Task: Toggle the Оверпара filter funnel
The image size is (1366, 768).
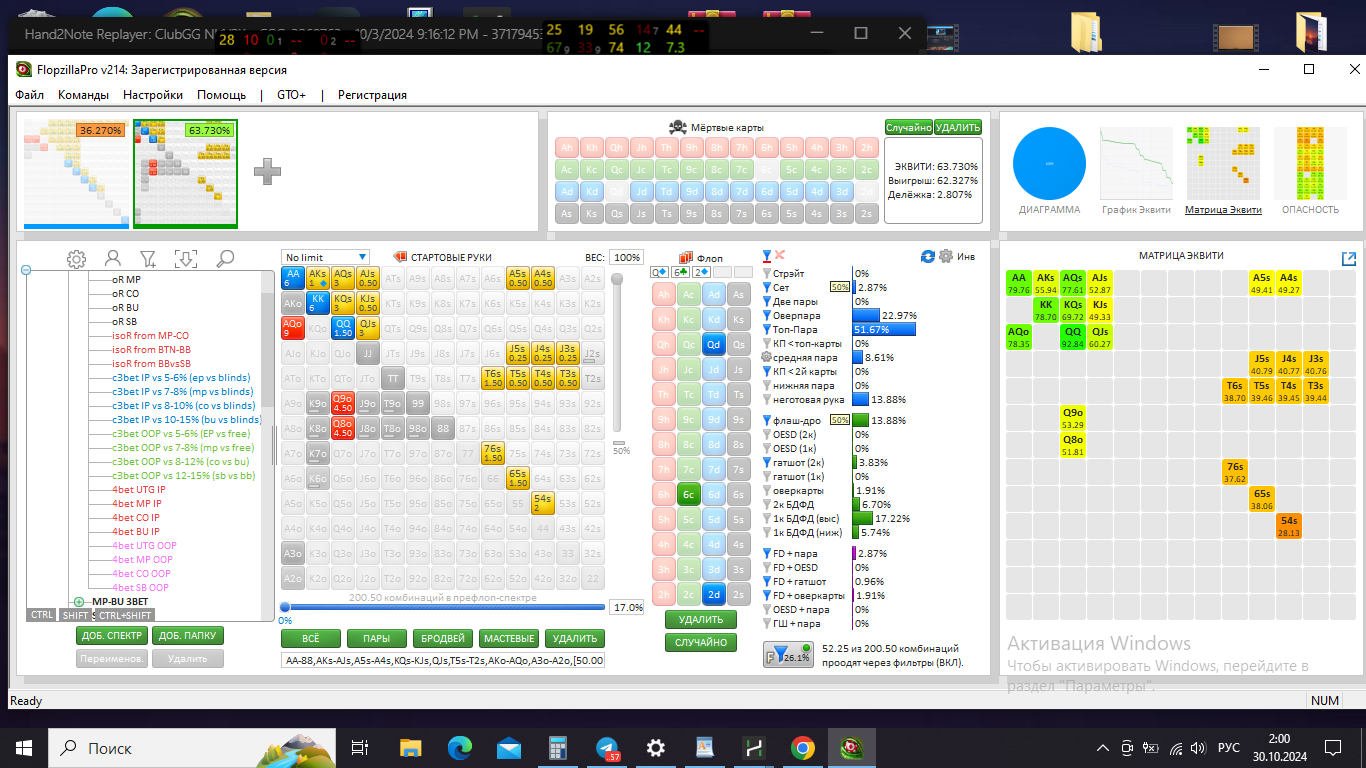Action: [x=767, y=315]
